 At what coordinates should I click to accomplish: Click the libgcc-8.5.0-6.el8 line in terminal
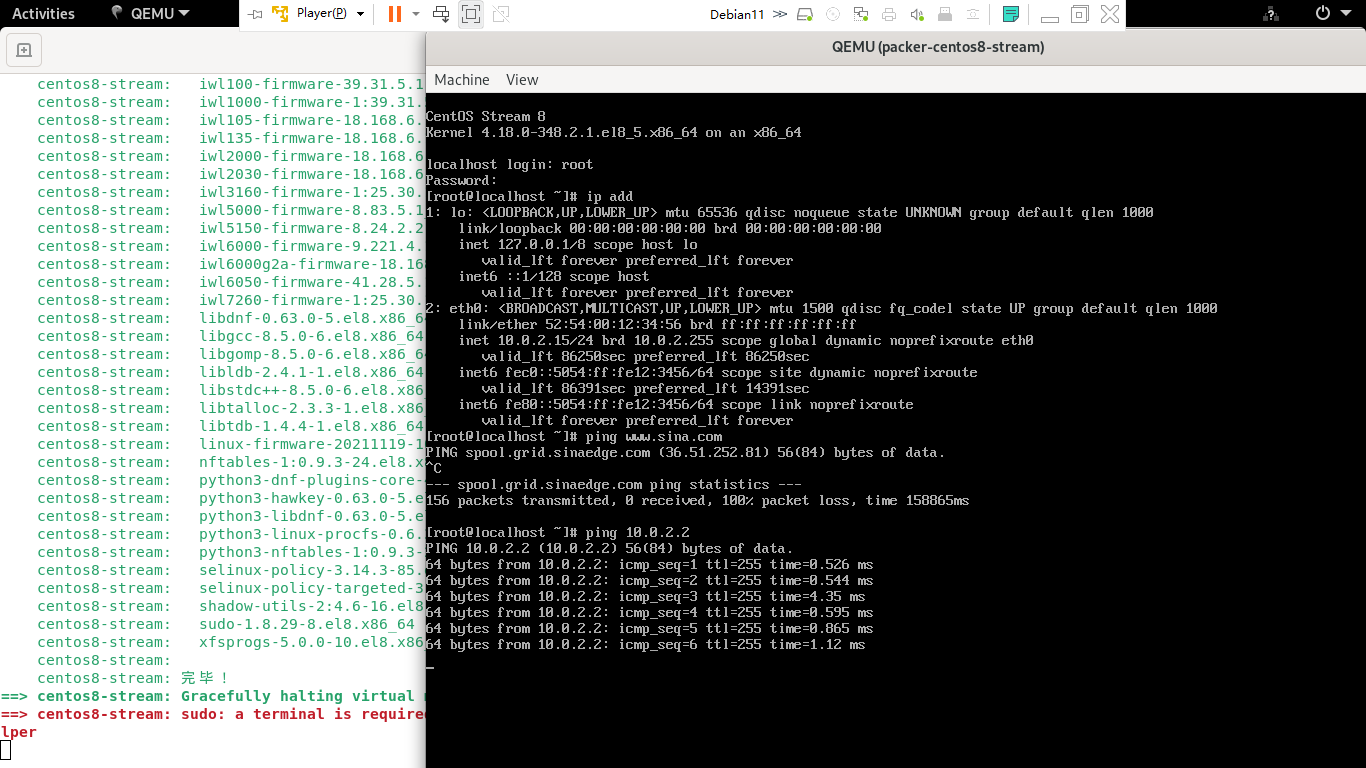231,336
